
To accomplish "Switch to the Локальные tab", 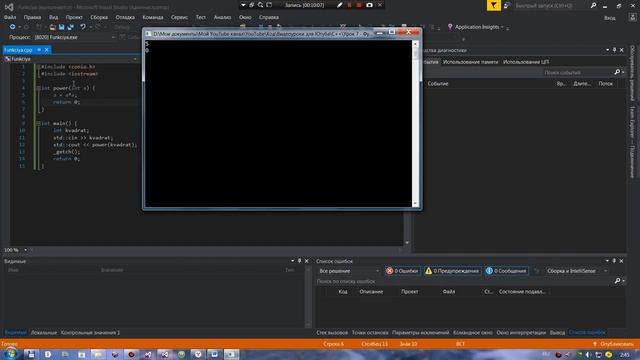I will click(x=44, y=333).
